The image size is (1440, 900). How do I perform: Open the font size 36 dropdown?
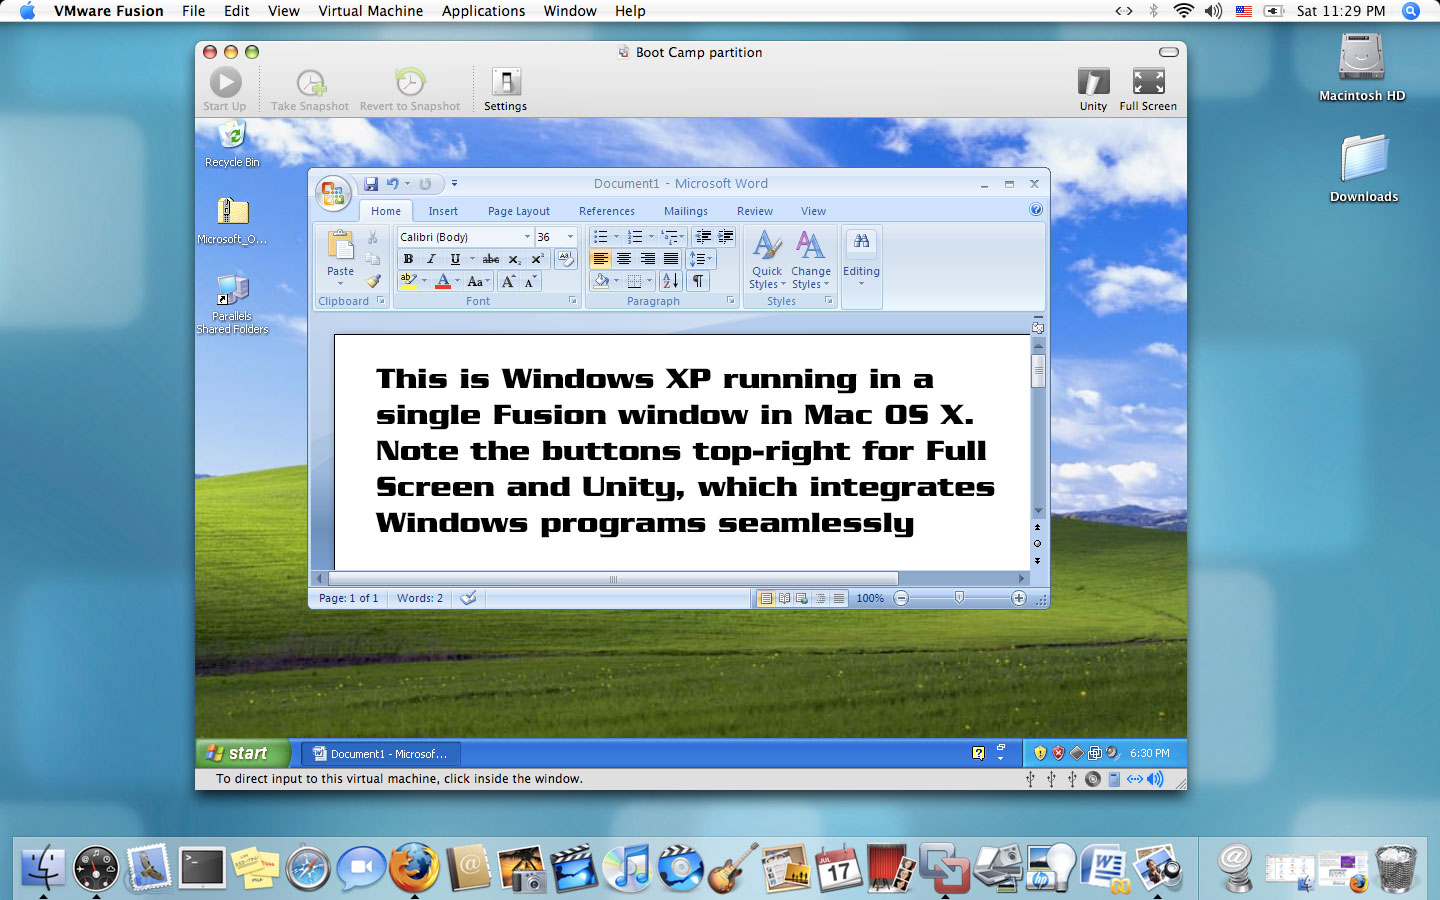click(571, 237)
